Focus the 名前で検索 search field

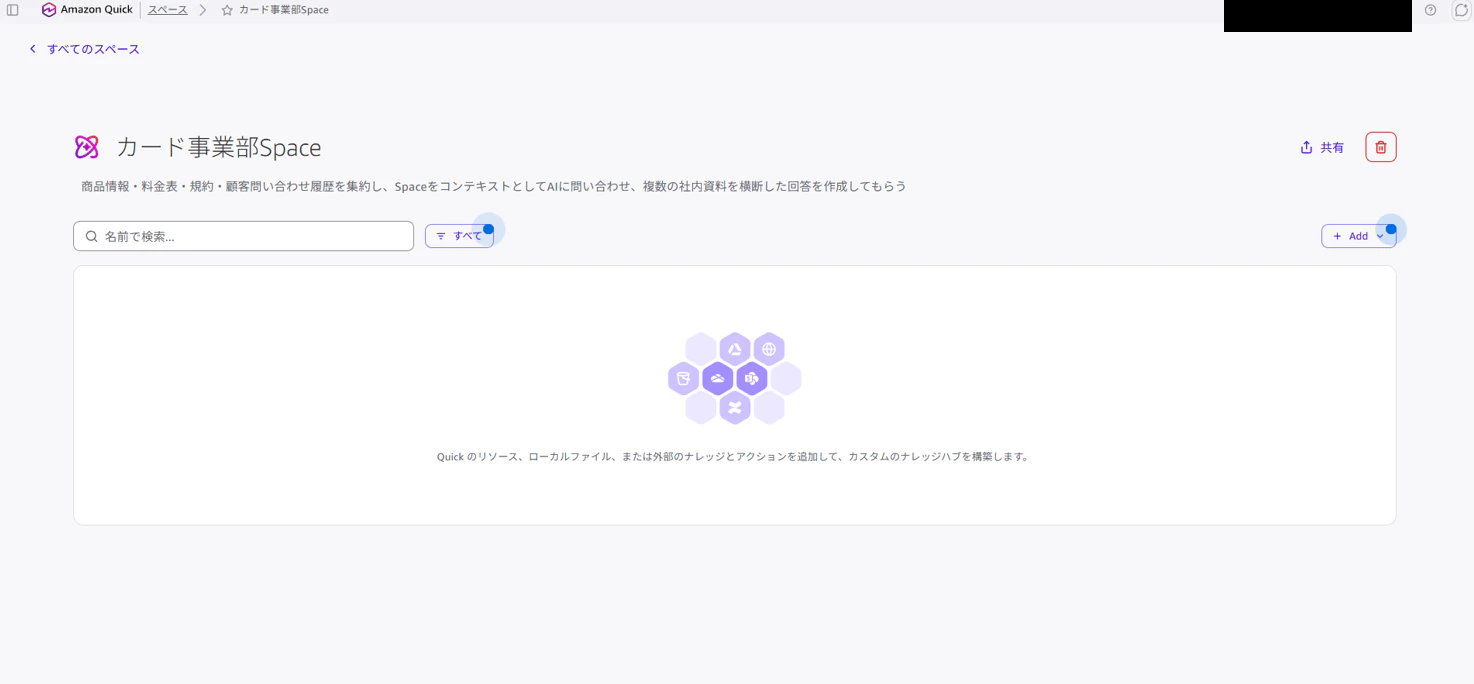(243, 236)
